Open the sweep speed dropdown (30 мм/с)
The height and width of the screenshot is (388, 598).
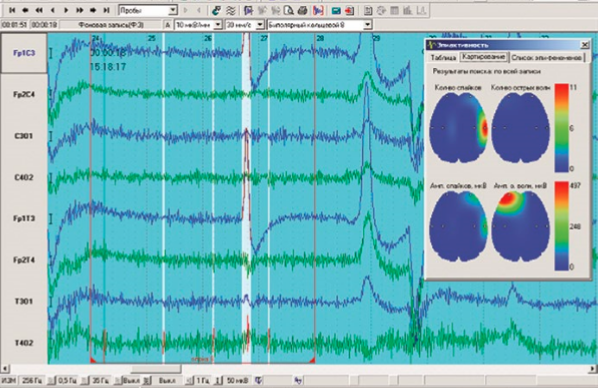click(x=260, y=25)
